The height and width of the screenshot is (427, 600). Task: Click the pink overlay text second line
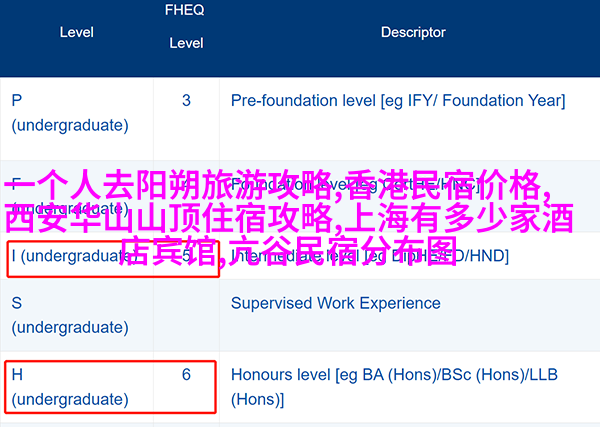(x=289, y=218)
